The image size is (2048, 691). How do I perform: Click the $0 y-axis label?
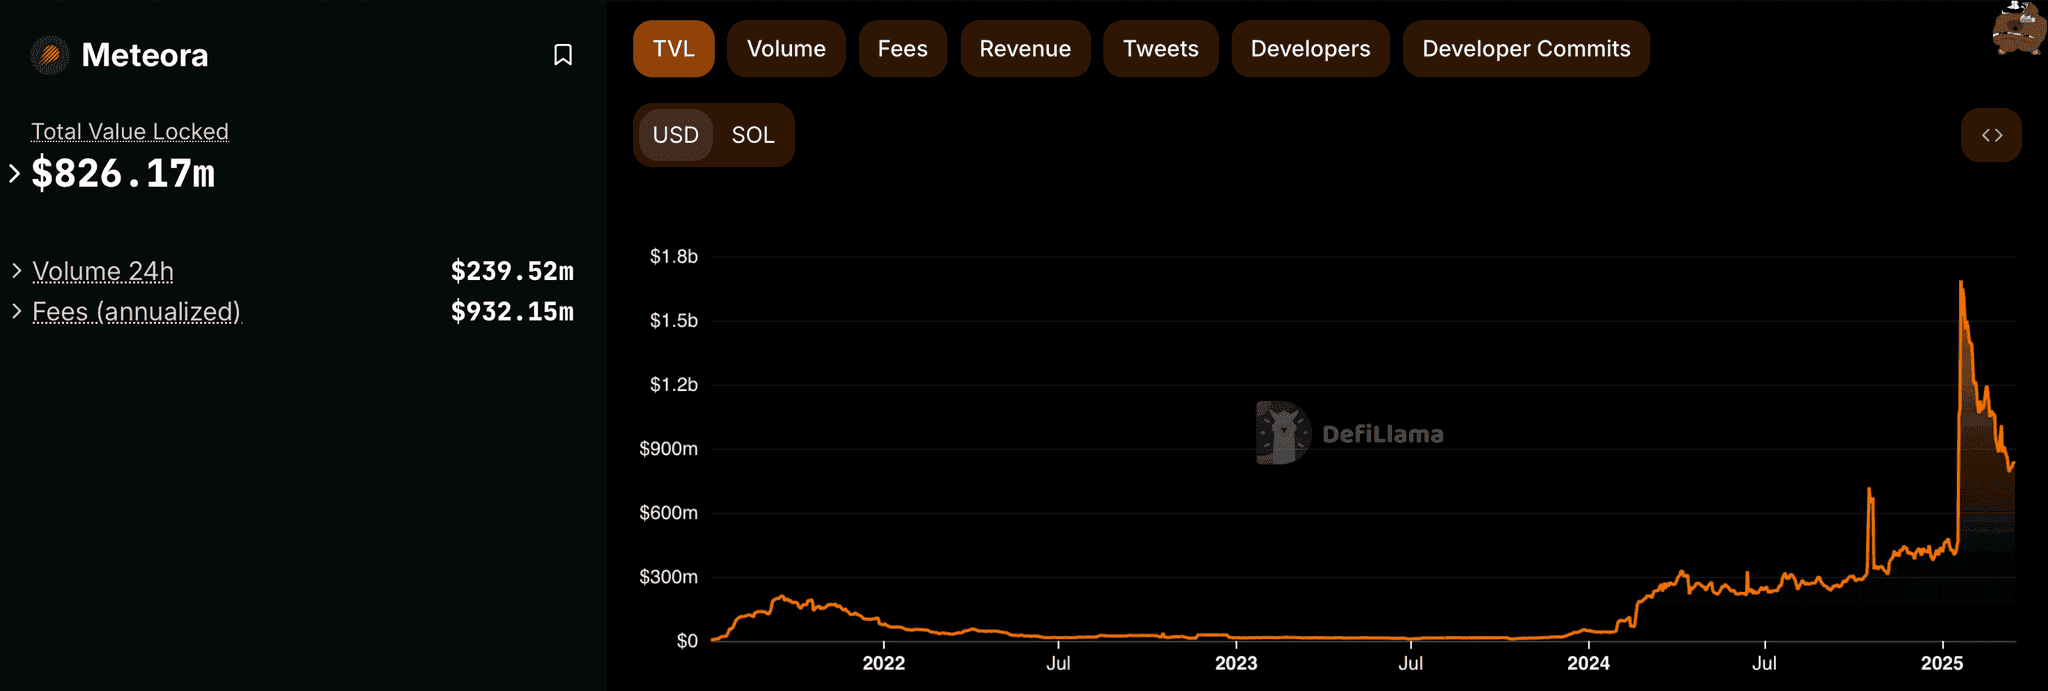point(687,641)
